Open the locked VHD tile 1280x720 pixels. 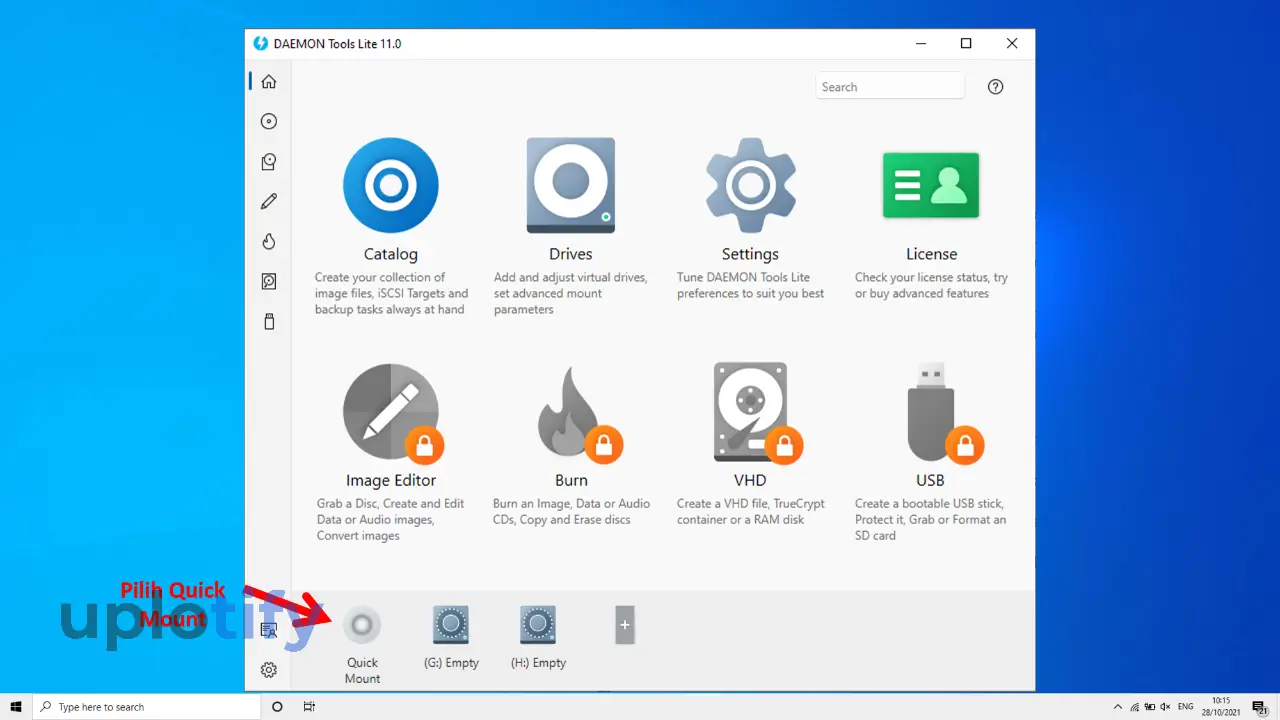point(756,412)
